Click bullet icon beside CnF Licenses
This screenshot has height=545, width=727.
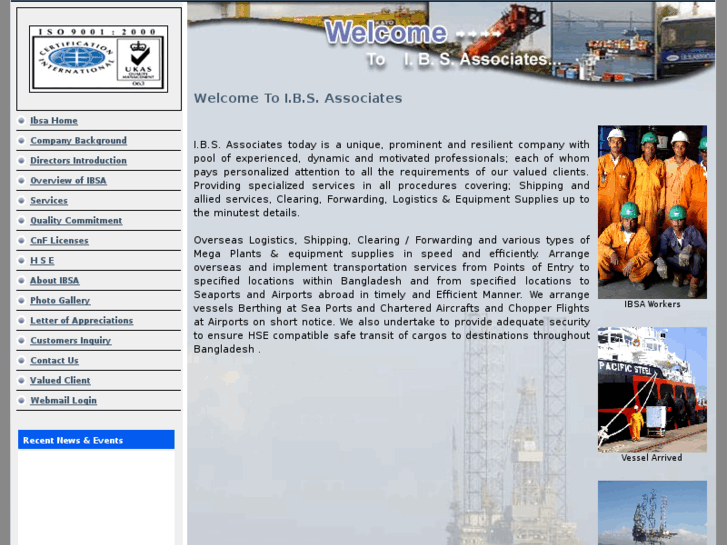tap(21, 240)
